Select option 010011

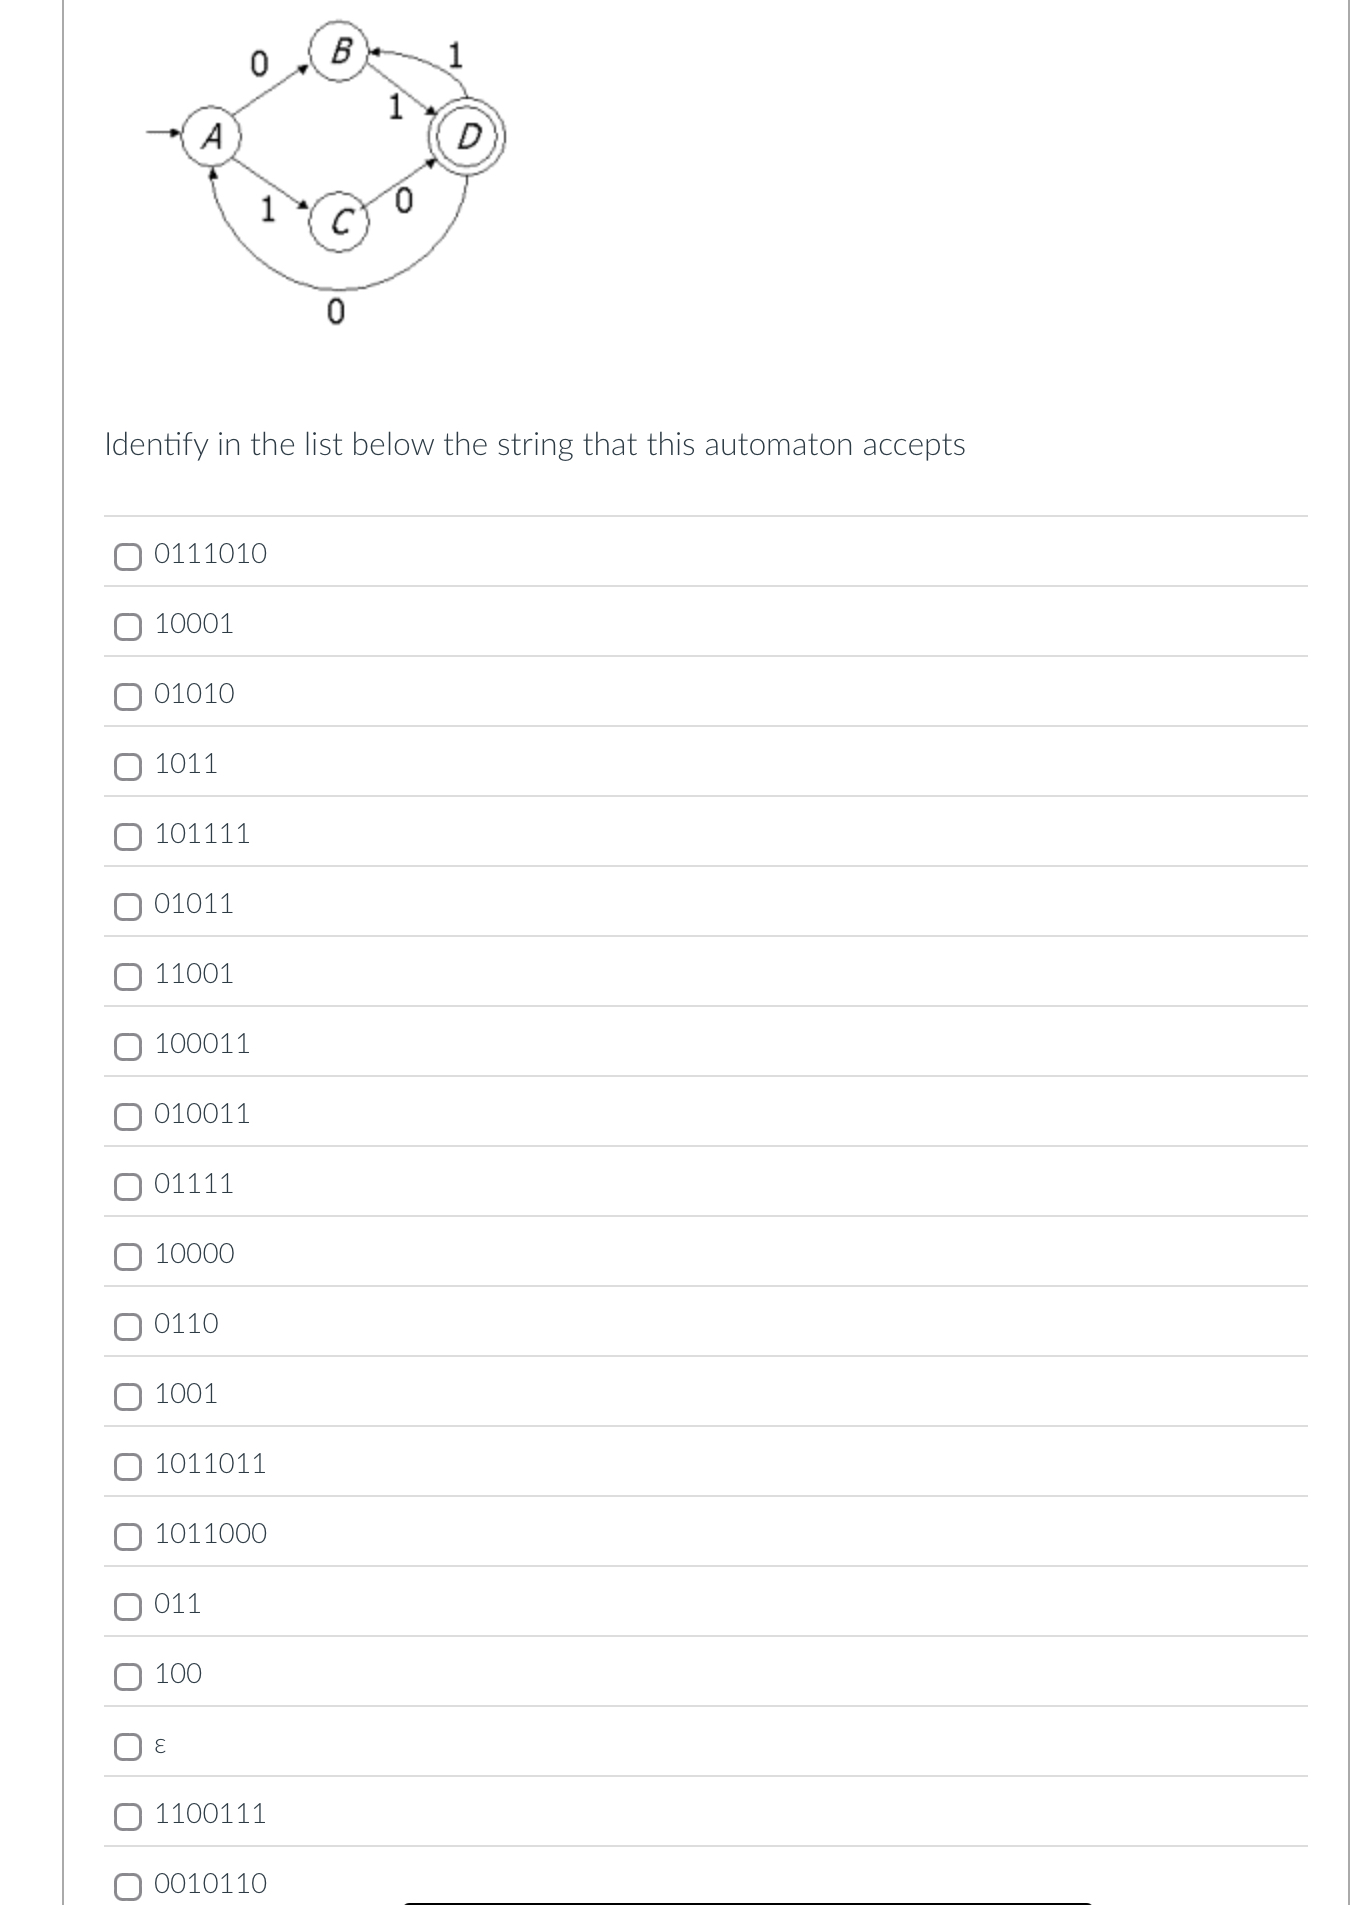[x=126, y=1118]
